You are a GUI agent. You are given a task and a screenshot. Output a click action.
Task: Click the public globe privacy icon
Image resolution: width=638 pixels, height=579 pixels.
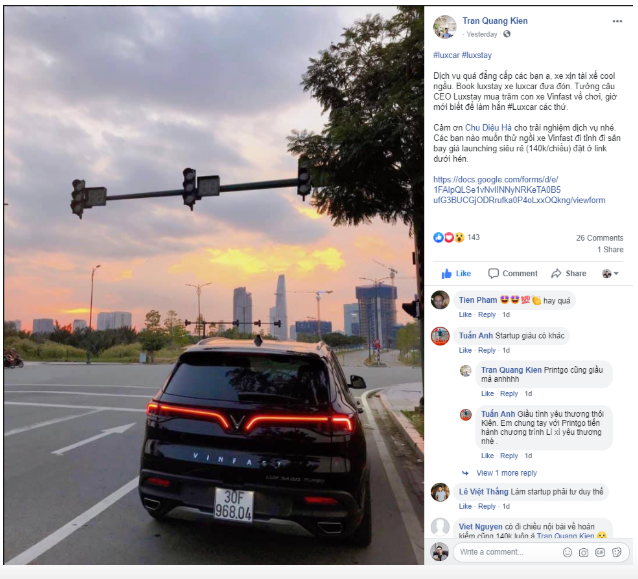pyautogui.click(x=507, y=34)
